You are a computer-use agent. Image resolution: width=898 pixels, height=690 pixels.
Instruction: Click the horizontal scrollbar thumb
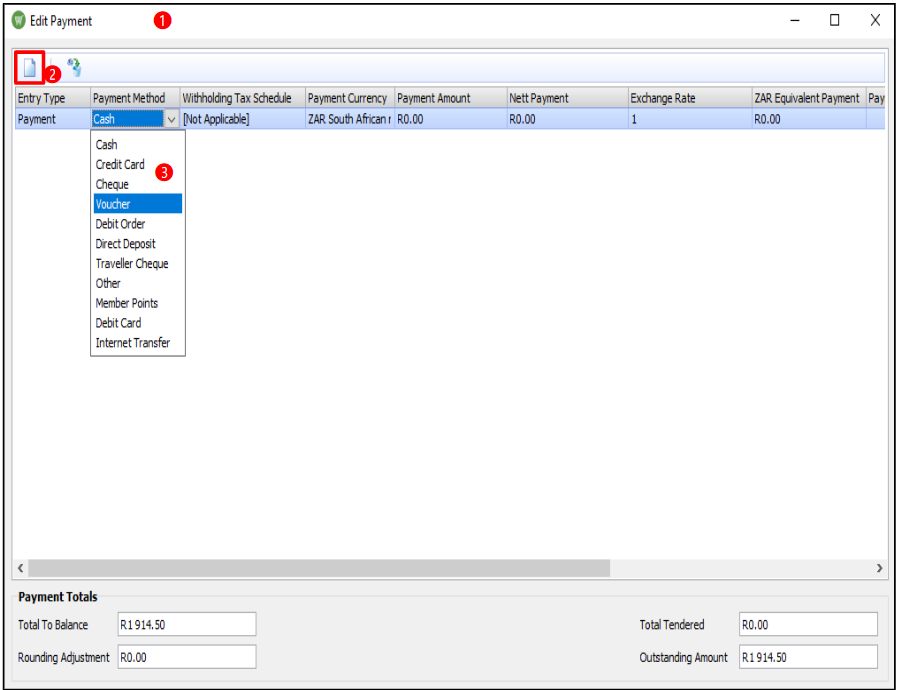point(319,568)
